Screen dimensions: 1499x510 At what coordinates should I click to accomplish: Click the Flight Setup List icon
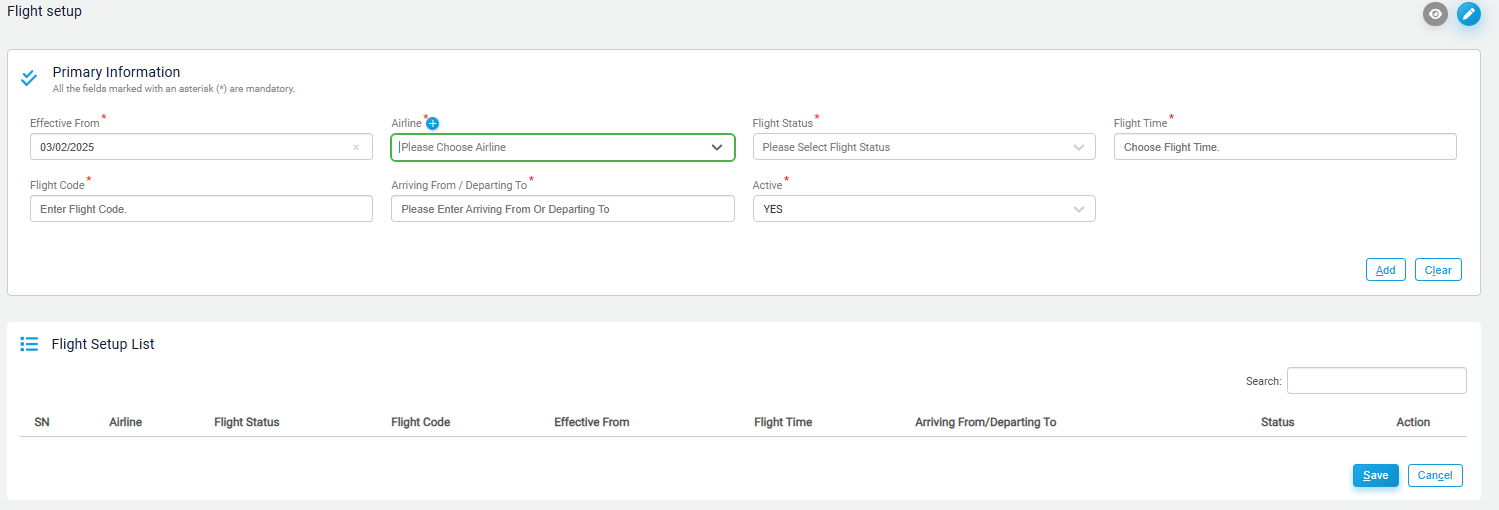point(29,344)
